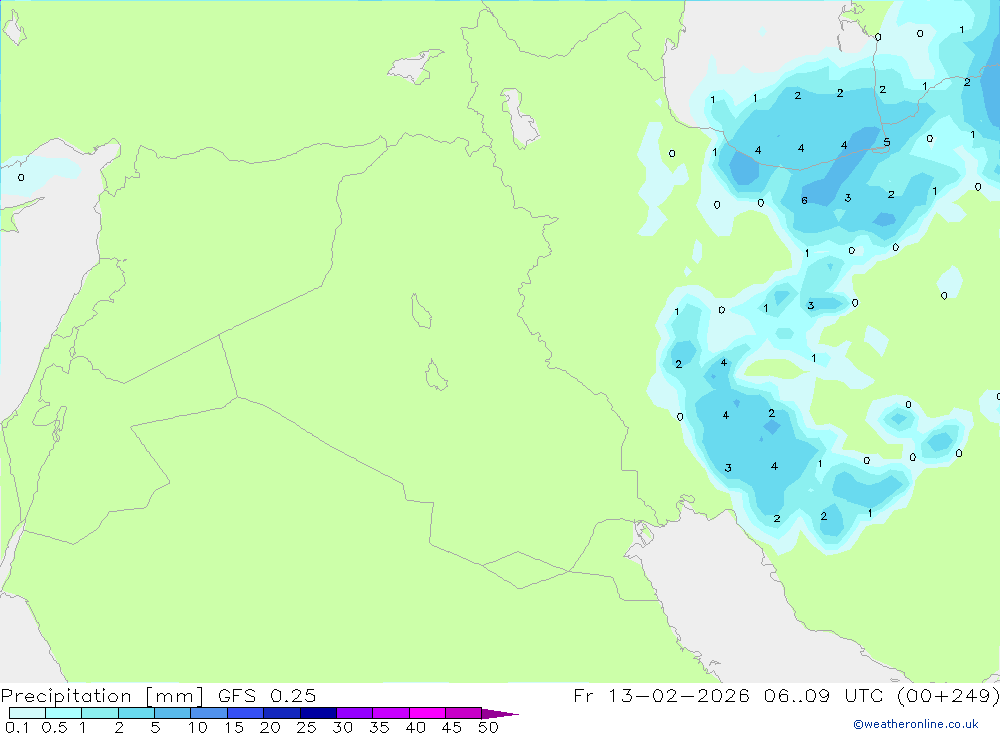Click the 'GFS 0.25' model label

tap(267, 695)
